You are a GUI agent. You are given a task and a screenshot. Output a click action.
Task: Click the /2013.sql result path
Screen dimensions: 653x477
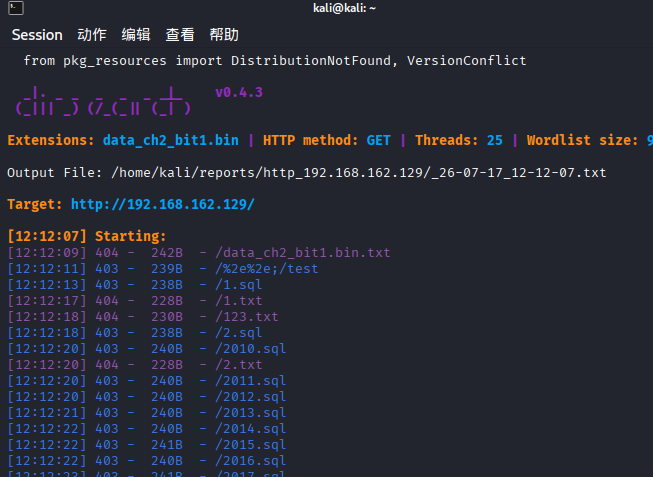250,413
